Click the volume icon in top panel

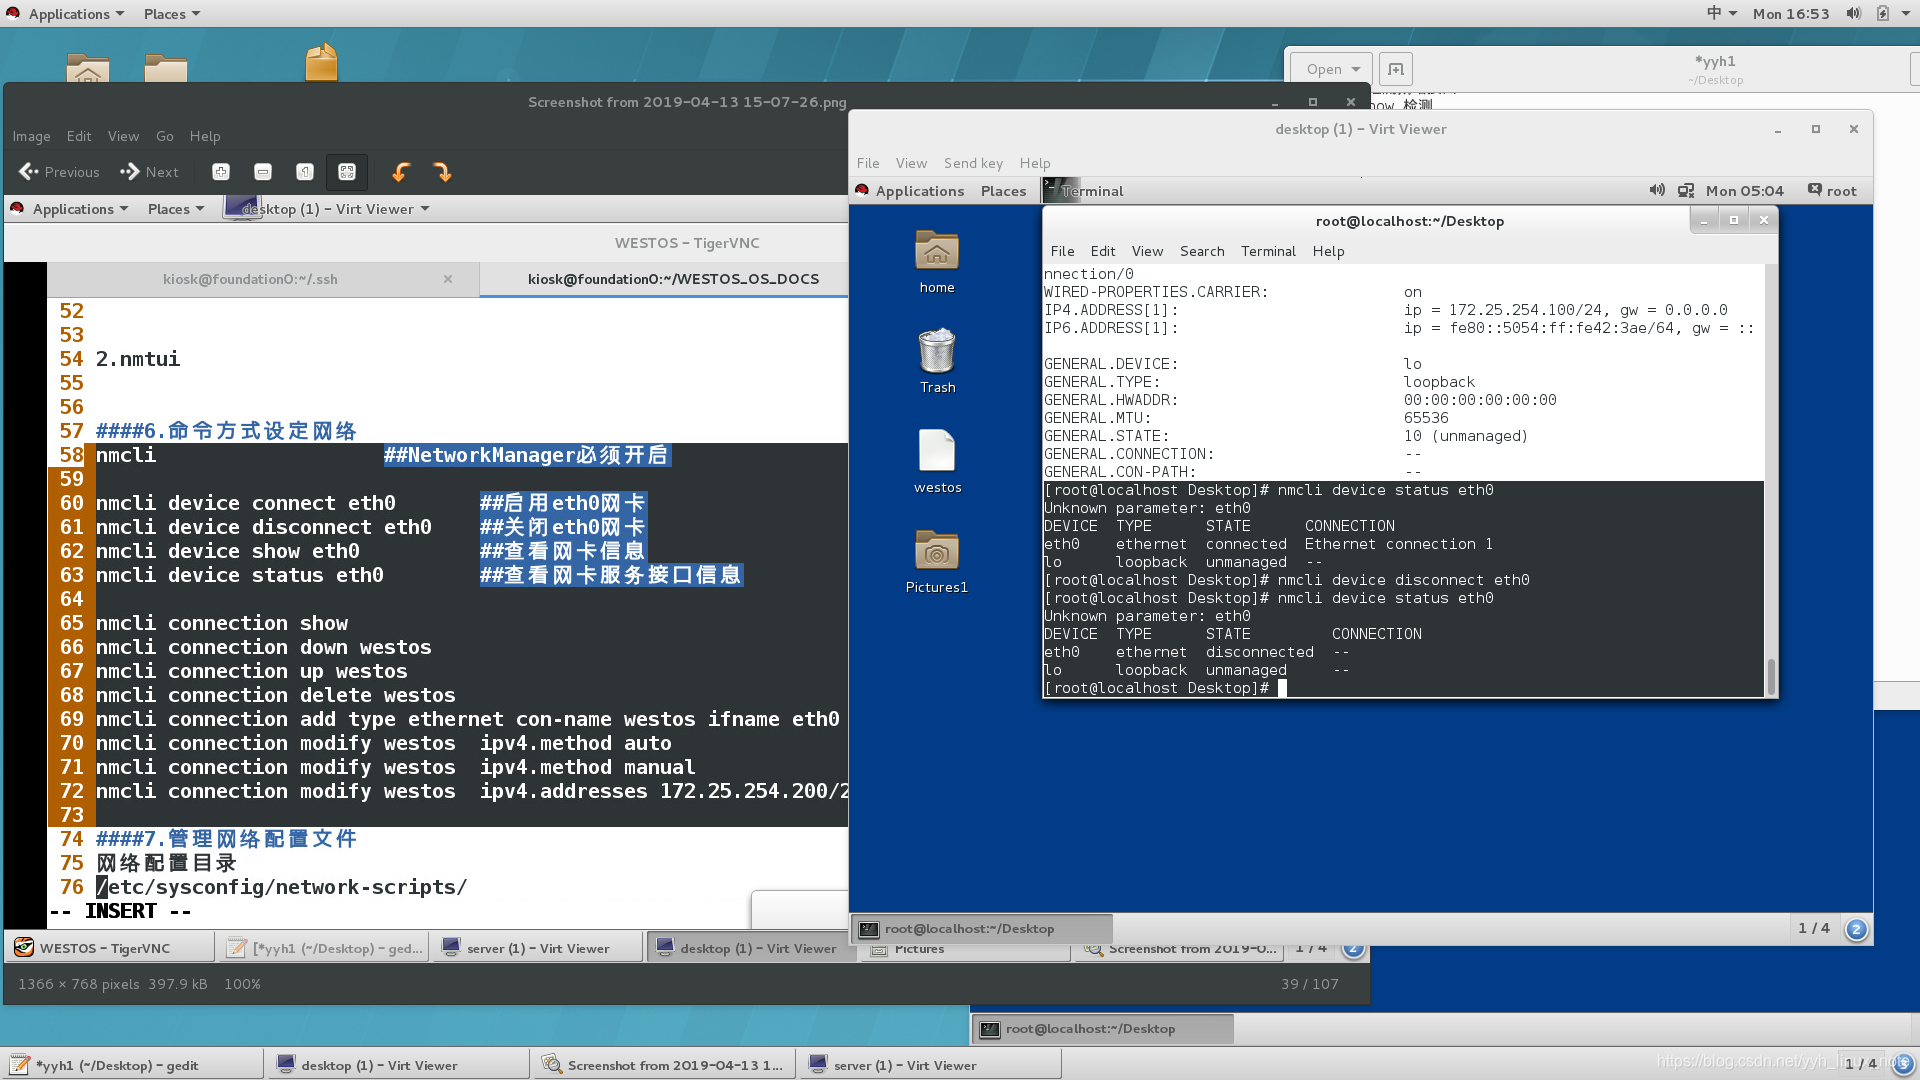(x=1853, y=13)
